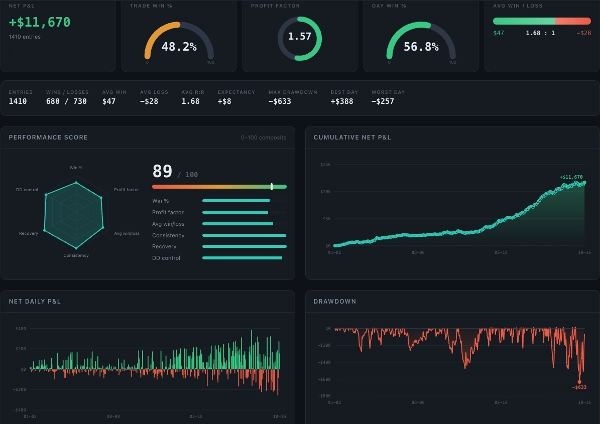Click the Wins / Losses value '680 / 730'
The height and width of the screenshot is (424, 600).
coord(66,101)
